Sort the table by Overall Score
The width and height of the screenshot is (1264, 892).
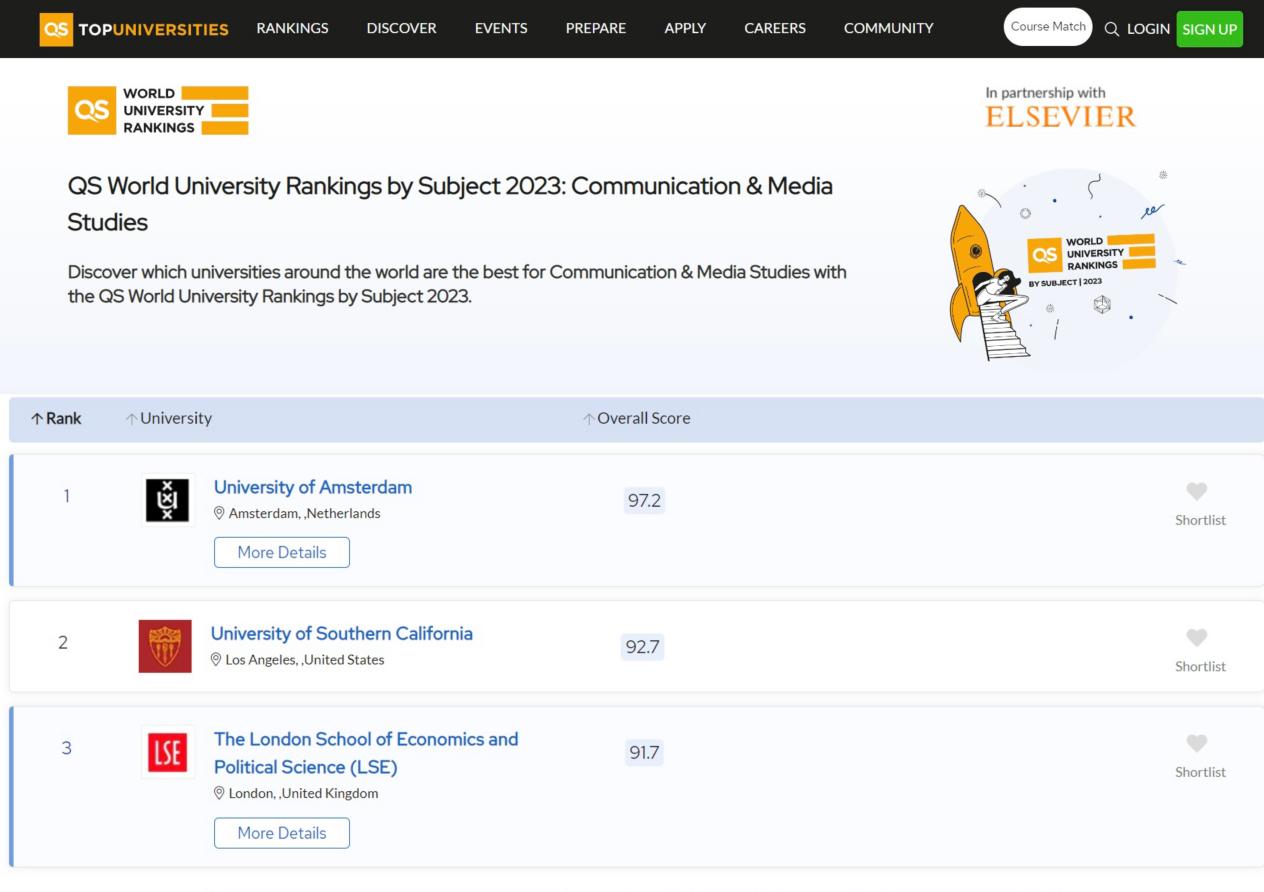coord(636,418)
